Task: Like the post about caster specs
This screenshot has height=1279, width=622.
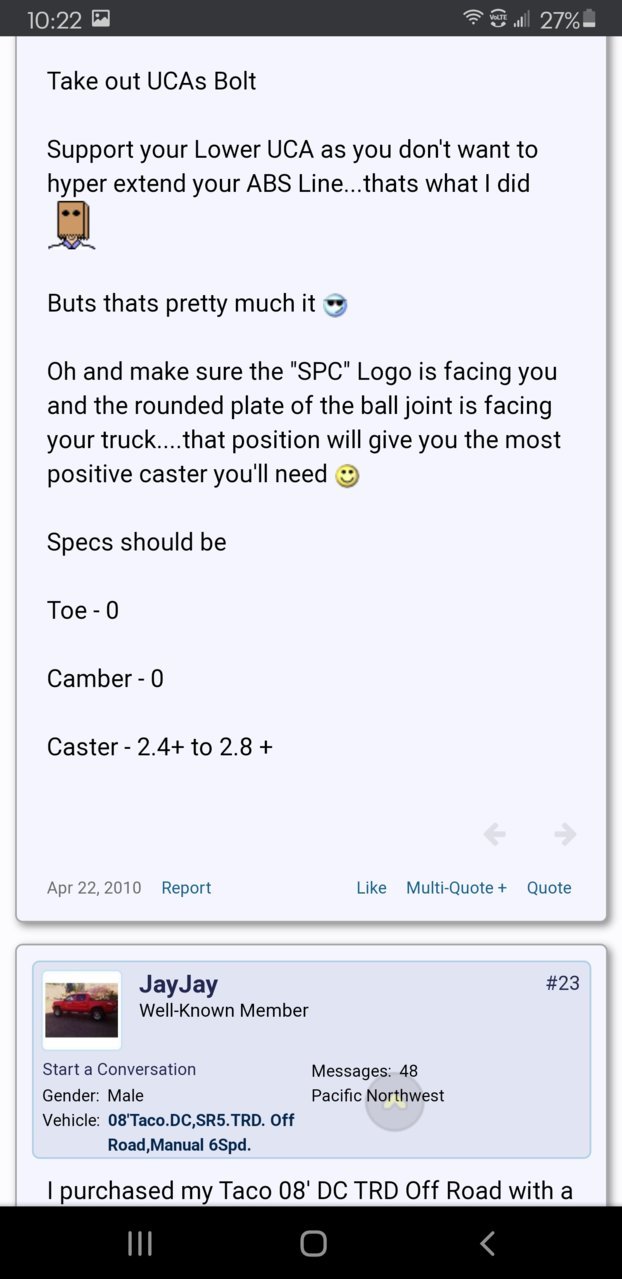Action: [x=371, y=888]
